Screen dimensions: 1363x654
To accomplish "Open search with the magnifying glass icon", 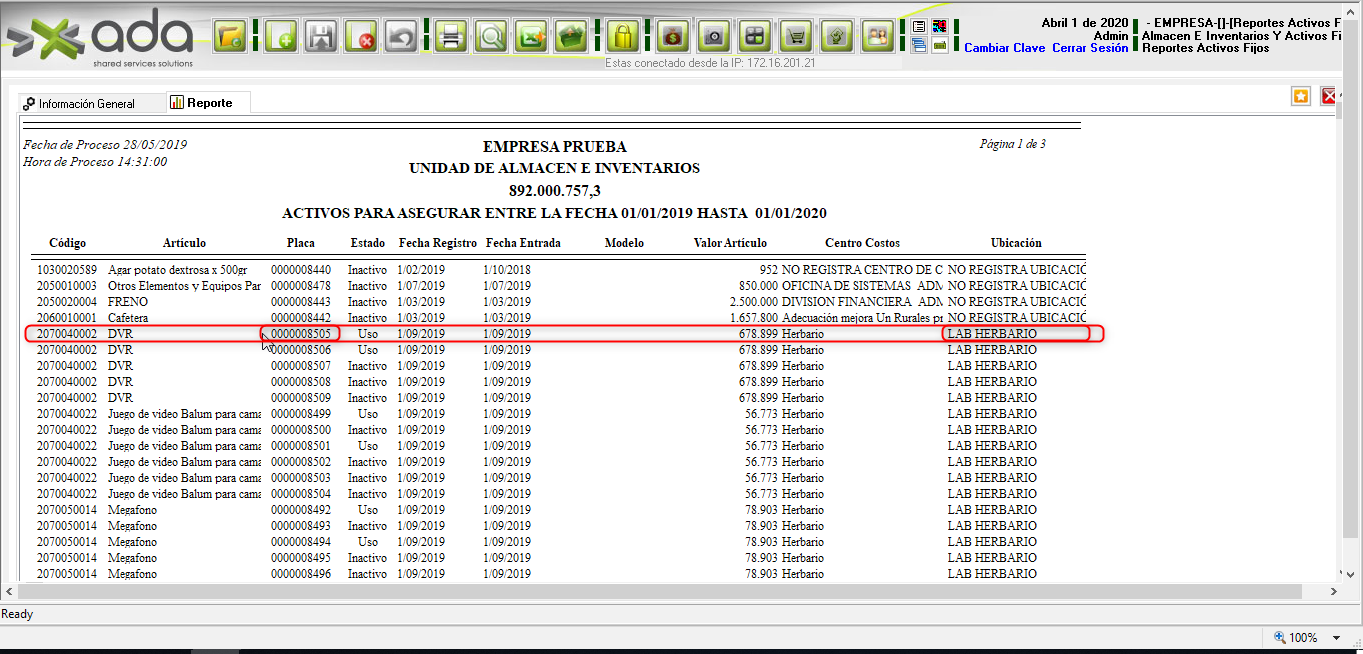I will click(x=491, y=37).
